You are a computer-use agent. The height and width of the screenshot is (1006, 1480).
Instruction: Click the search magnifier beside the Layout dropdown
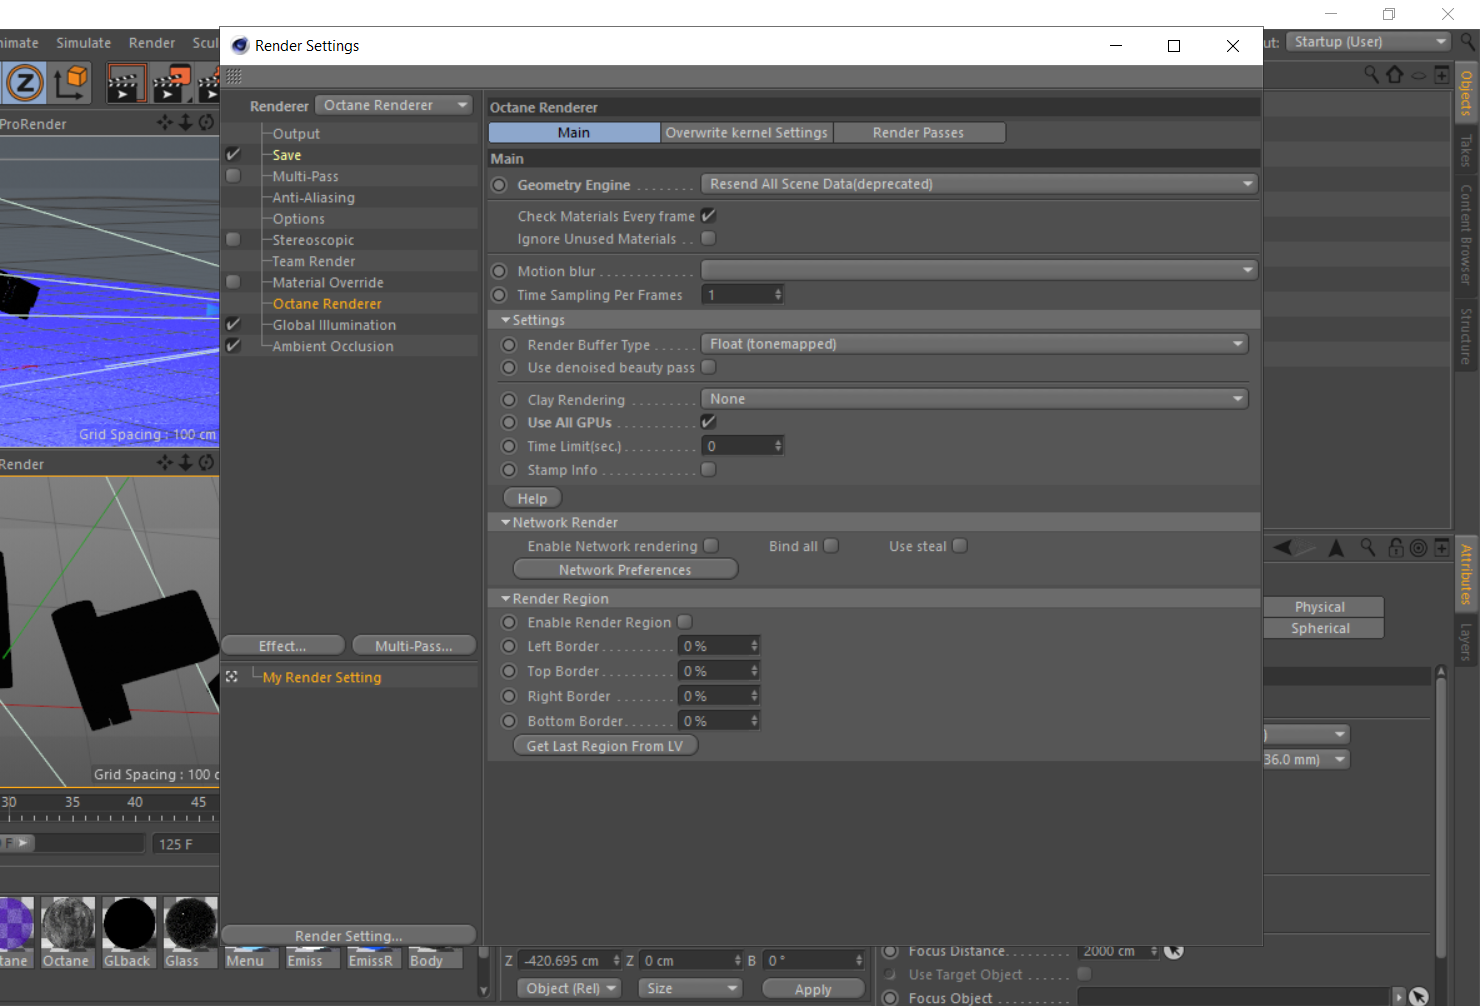(1468, 42)
